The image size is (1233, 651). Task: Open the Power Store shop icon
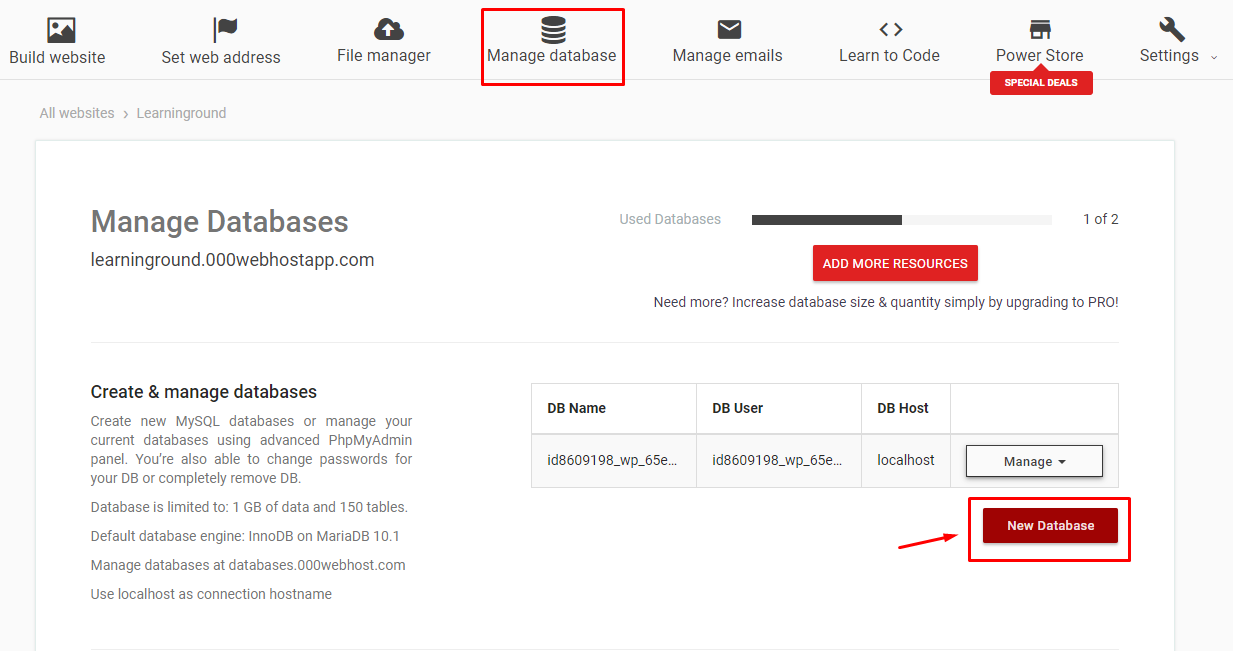(x=1040, y=29)
